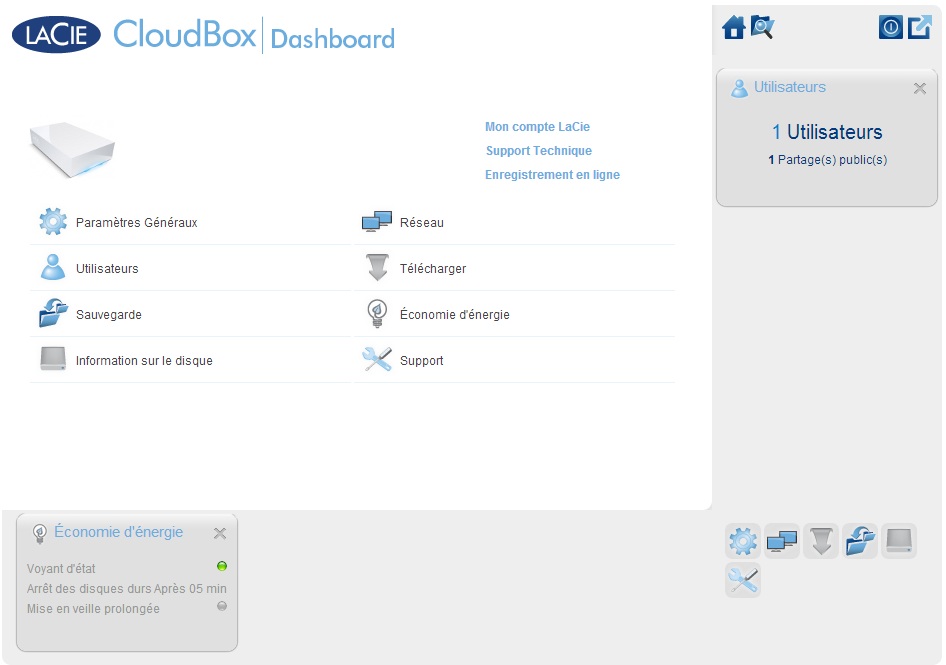Click the wrench icon beside Support
946x665 pixels.
point(377,360)
